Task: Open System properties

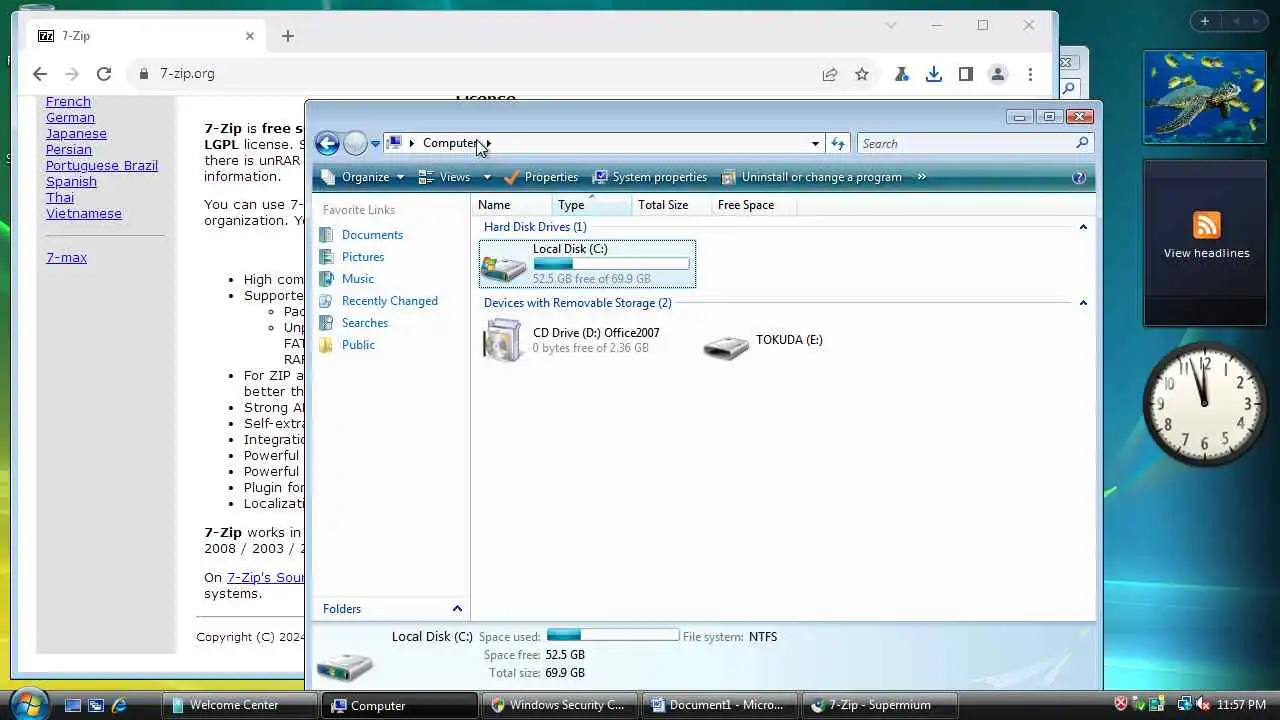Action: click(650, 177)
